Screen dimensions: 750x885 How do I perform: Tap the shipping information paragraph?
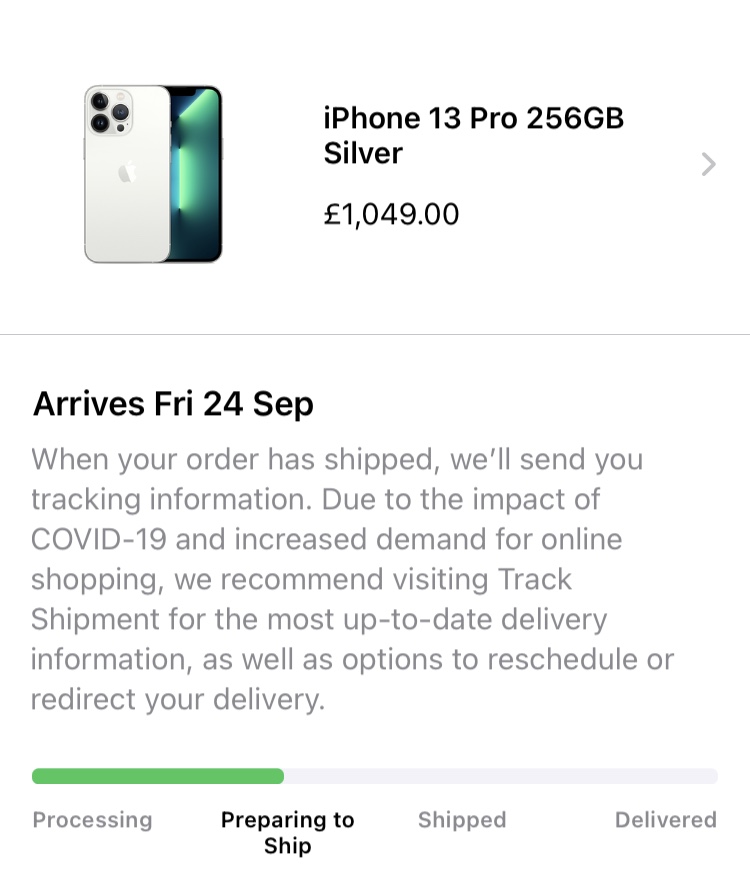[x=353, y=579]
